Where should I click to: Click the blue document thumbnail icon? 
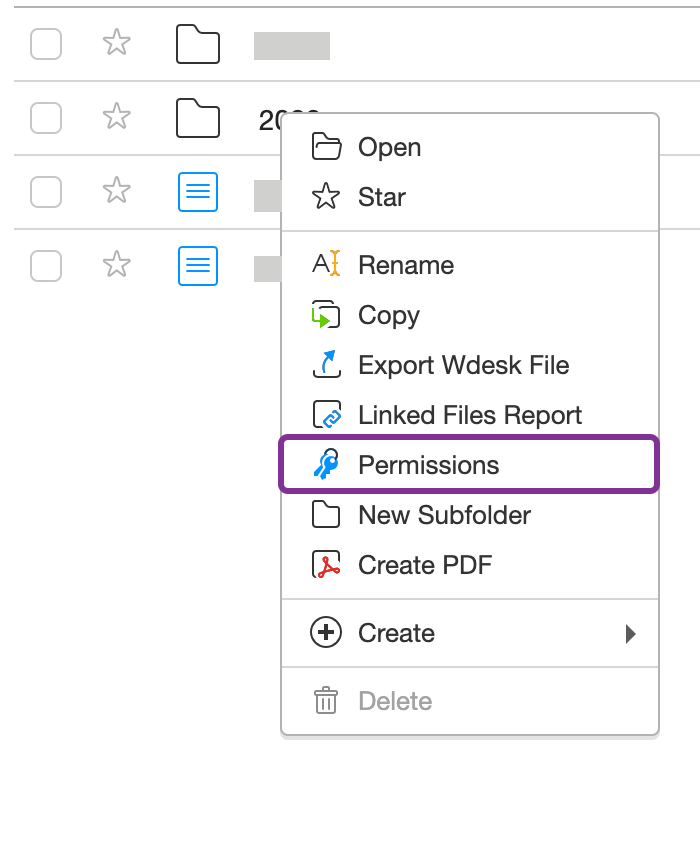[x=197, y=192]
